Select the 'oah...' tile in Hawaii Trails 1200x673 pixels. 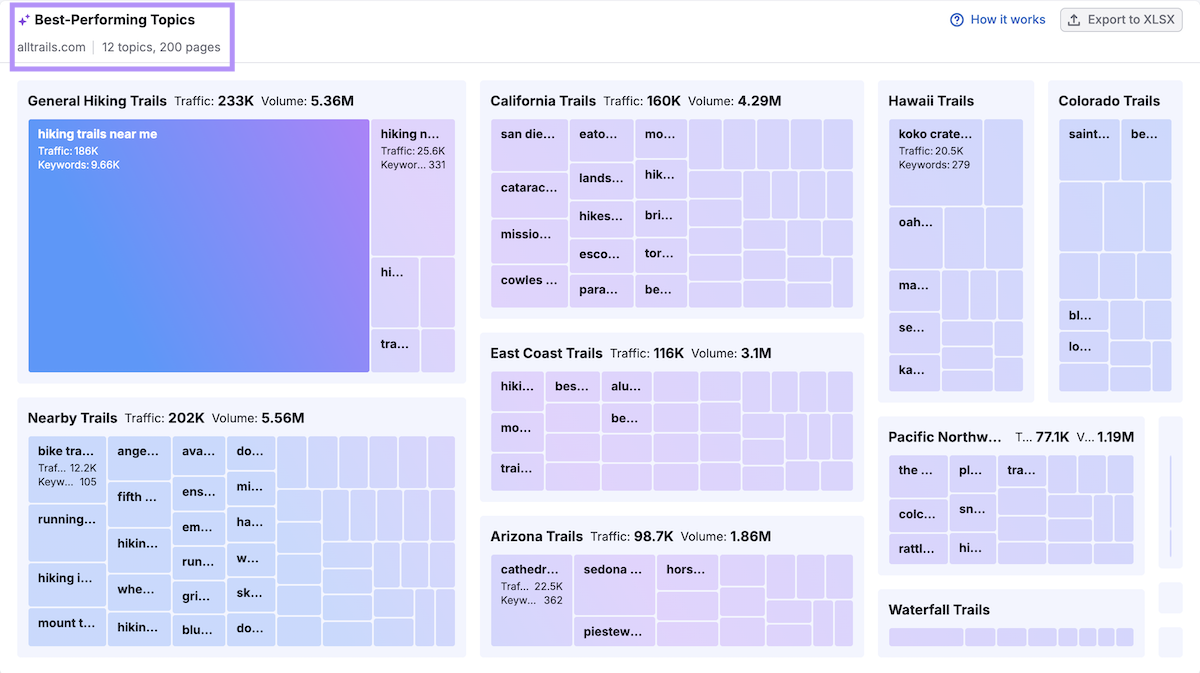[x=915, y=238]
